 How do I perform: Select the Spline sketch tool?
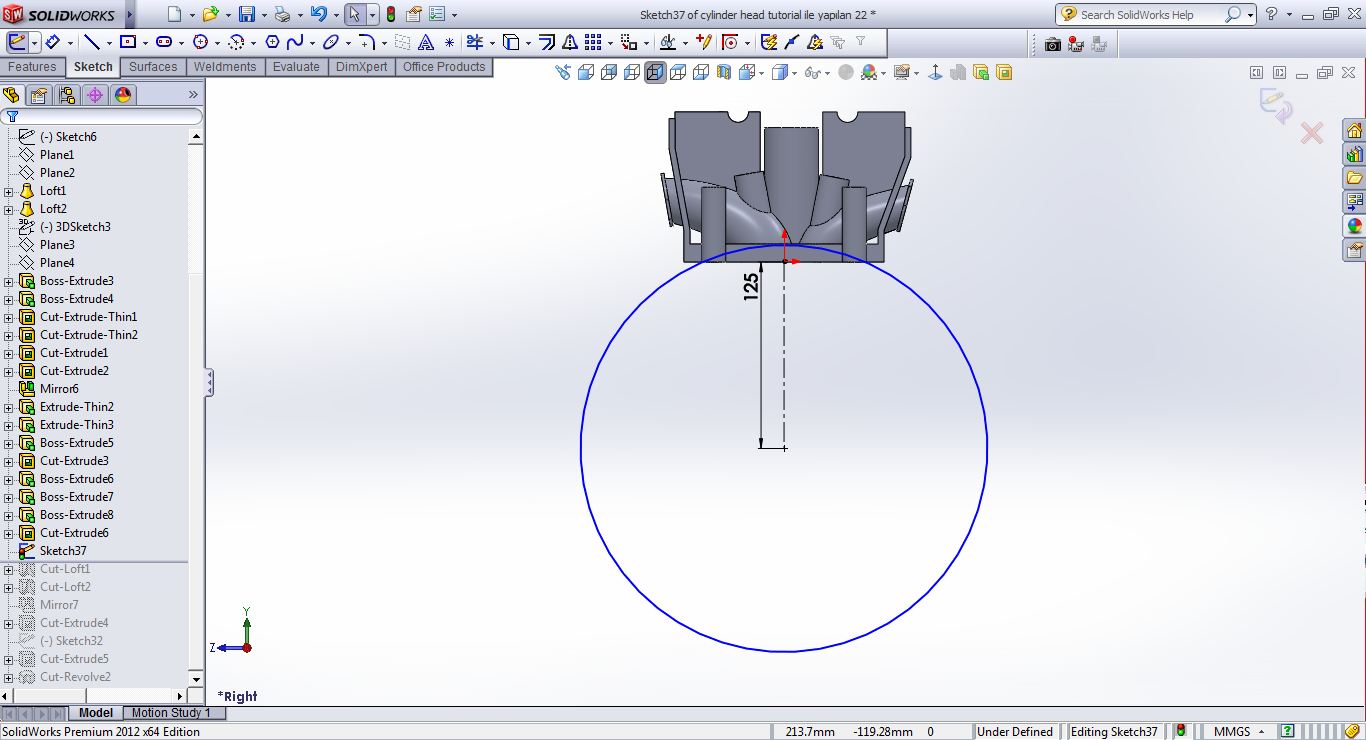click(x=295, y=43)
